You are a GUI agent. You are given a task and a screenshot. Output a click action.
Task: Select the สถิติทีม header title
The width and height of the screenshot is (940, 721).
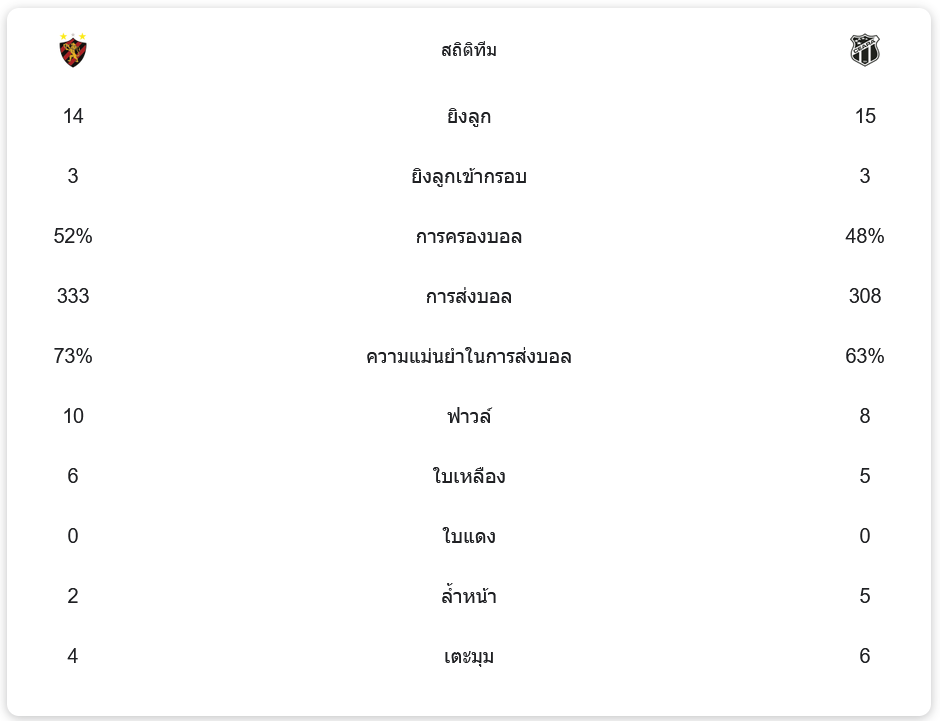(x=469, y=50)
